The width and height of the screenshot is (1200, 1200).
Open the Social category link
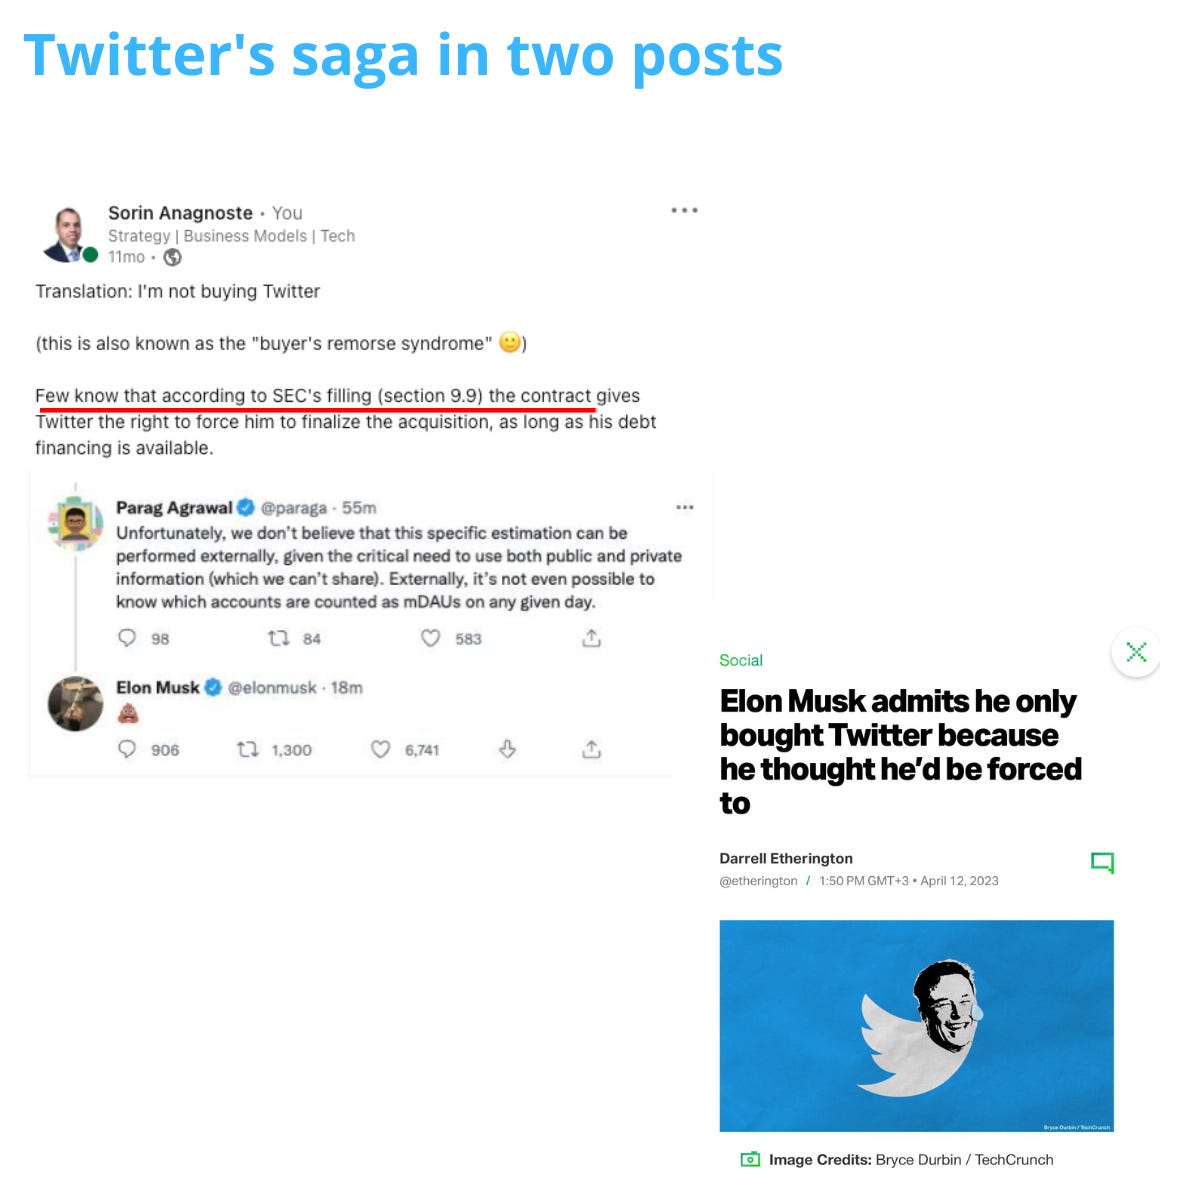point(741,660)
